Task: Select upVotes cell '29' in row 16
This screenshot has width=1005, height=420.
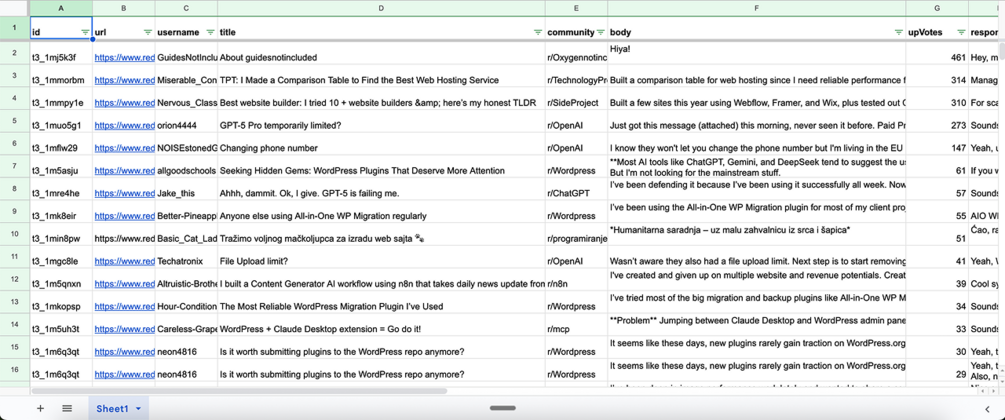Action: [x=937, y=370]
